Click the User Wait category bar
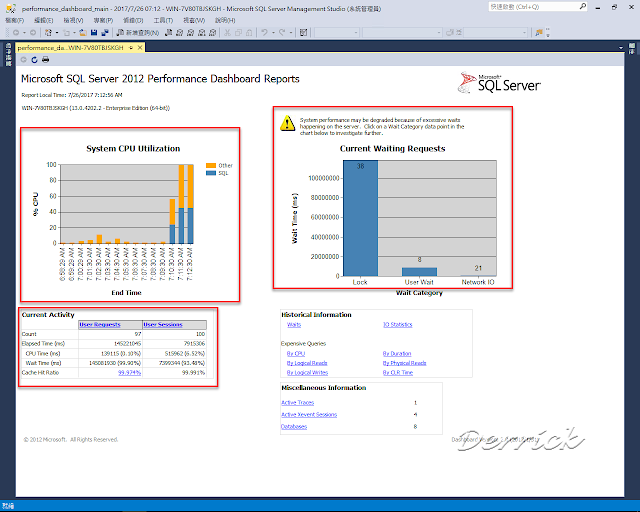This screenshot has width=640, height=512. click(x=419, y=272)
